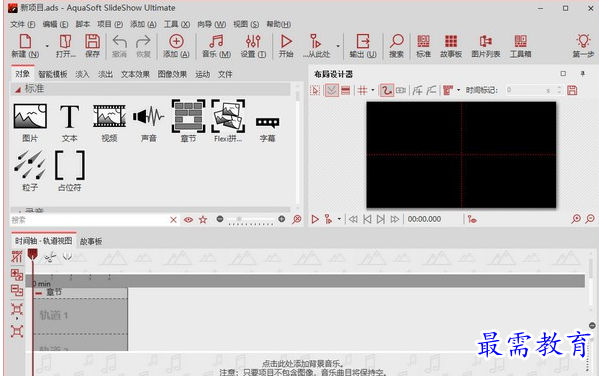This screenshot has width=599, height=376.
Task: Increase thumbnail size with plus button
Action: [x=282, y=219]
